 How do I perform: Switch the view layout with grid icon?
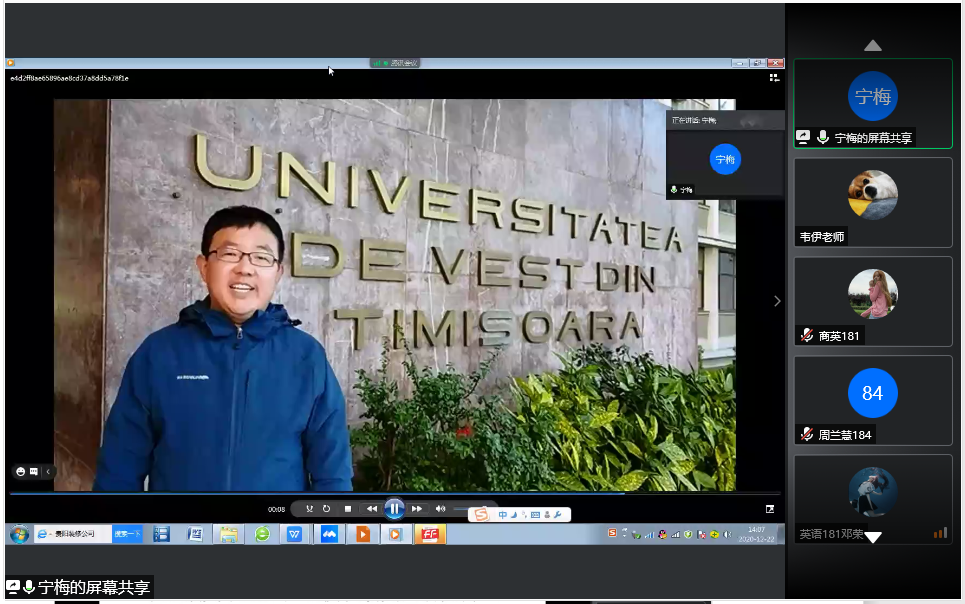point(774,77)
